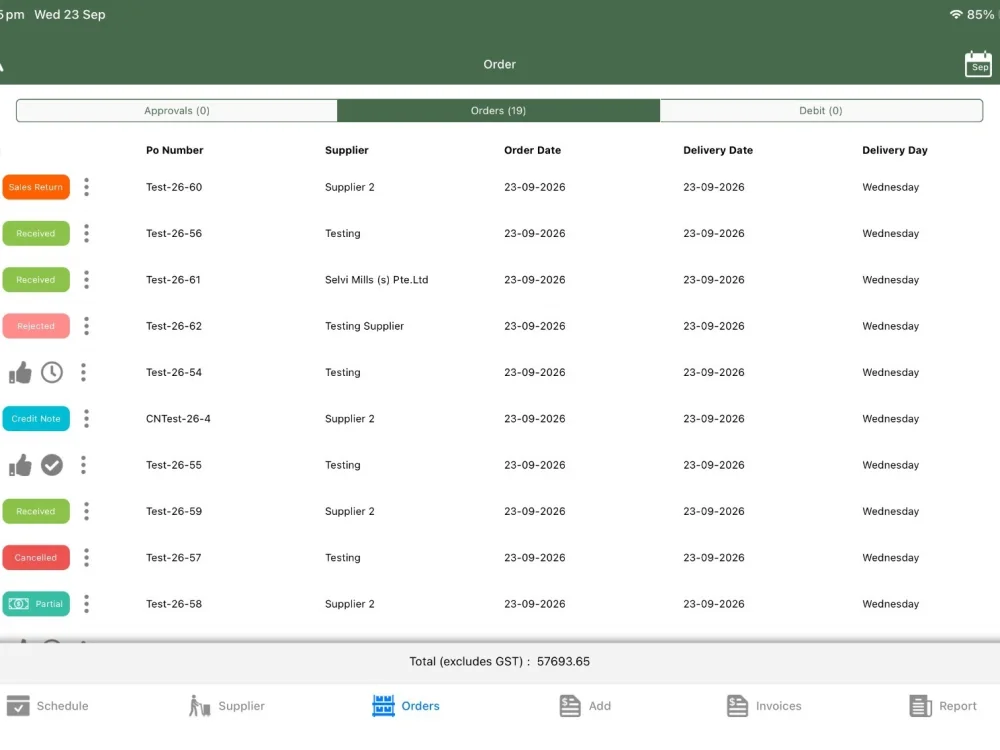Open three-dot menu for Test-26-54
The image size is (1000, 750).
[83, 372]
